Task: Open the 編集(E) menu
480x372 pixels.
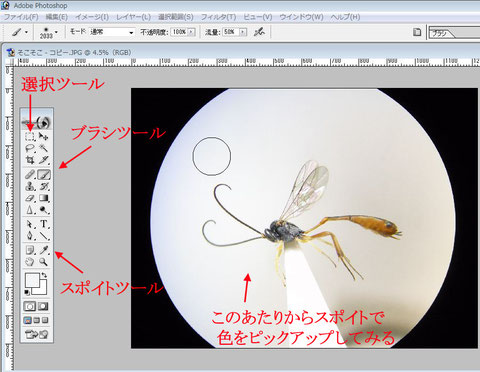Action: click(x=57, y=17)
